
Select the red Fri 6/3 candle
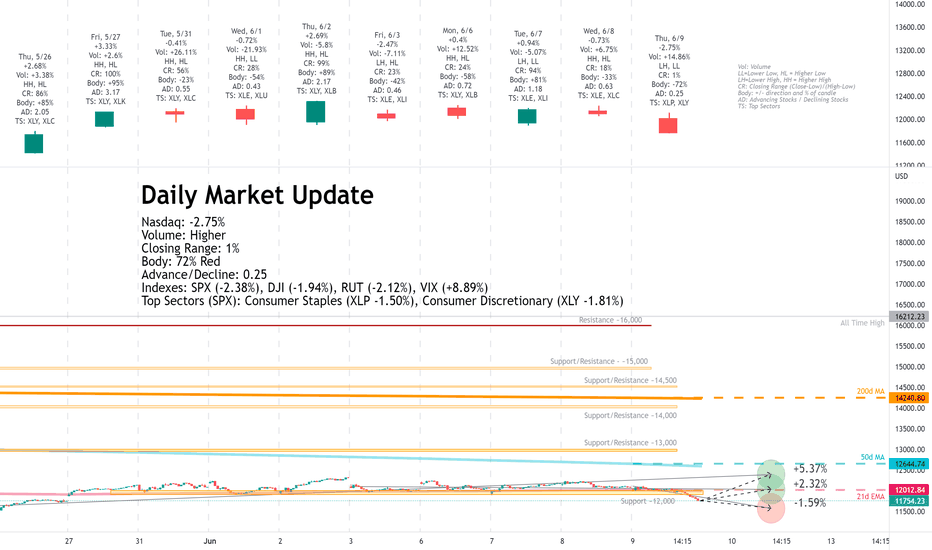click(386, 115)
